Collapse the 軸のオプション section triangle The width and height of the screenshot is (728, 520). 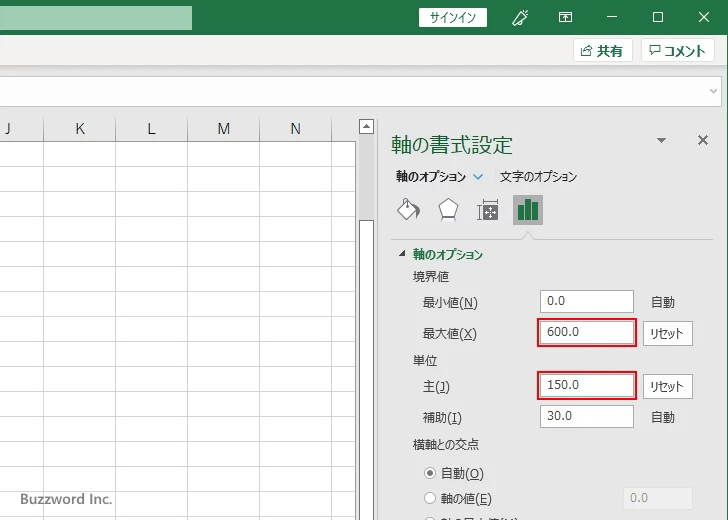(402, 254)
